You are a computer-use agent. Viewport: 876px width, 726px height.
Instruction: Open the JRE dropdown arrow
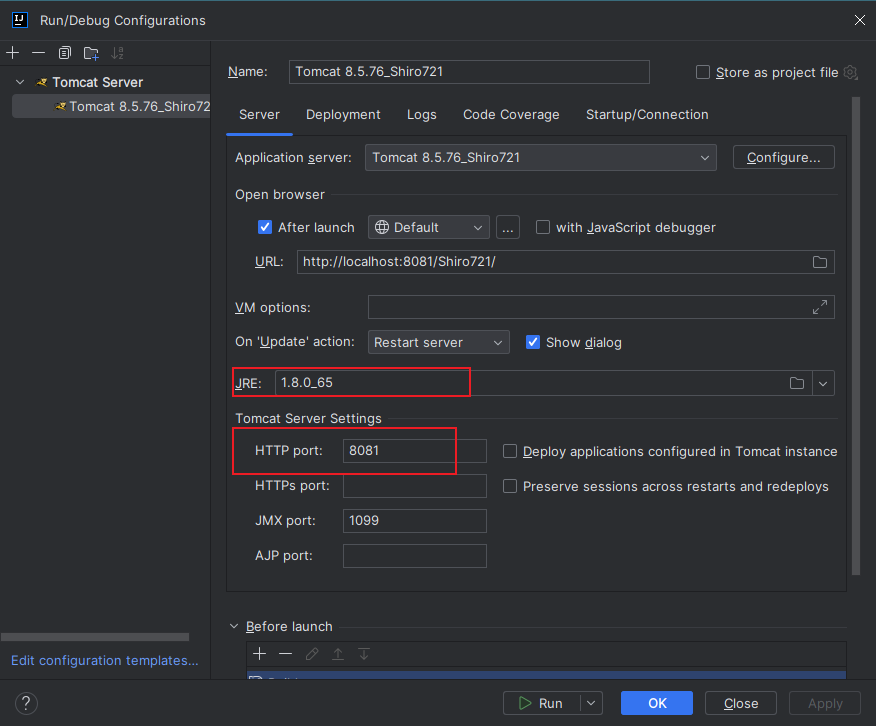coord(823,383)
